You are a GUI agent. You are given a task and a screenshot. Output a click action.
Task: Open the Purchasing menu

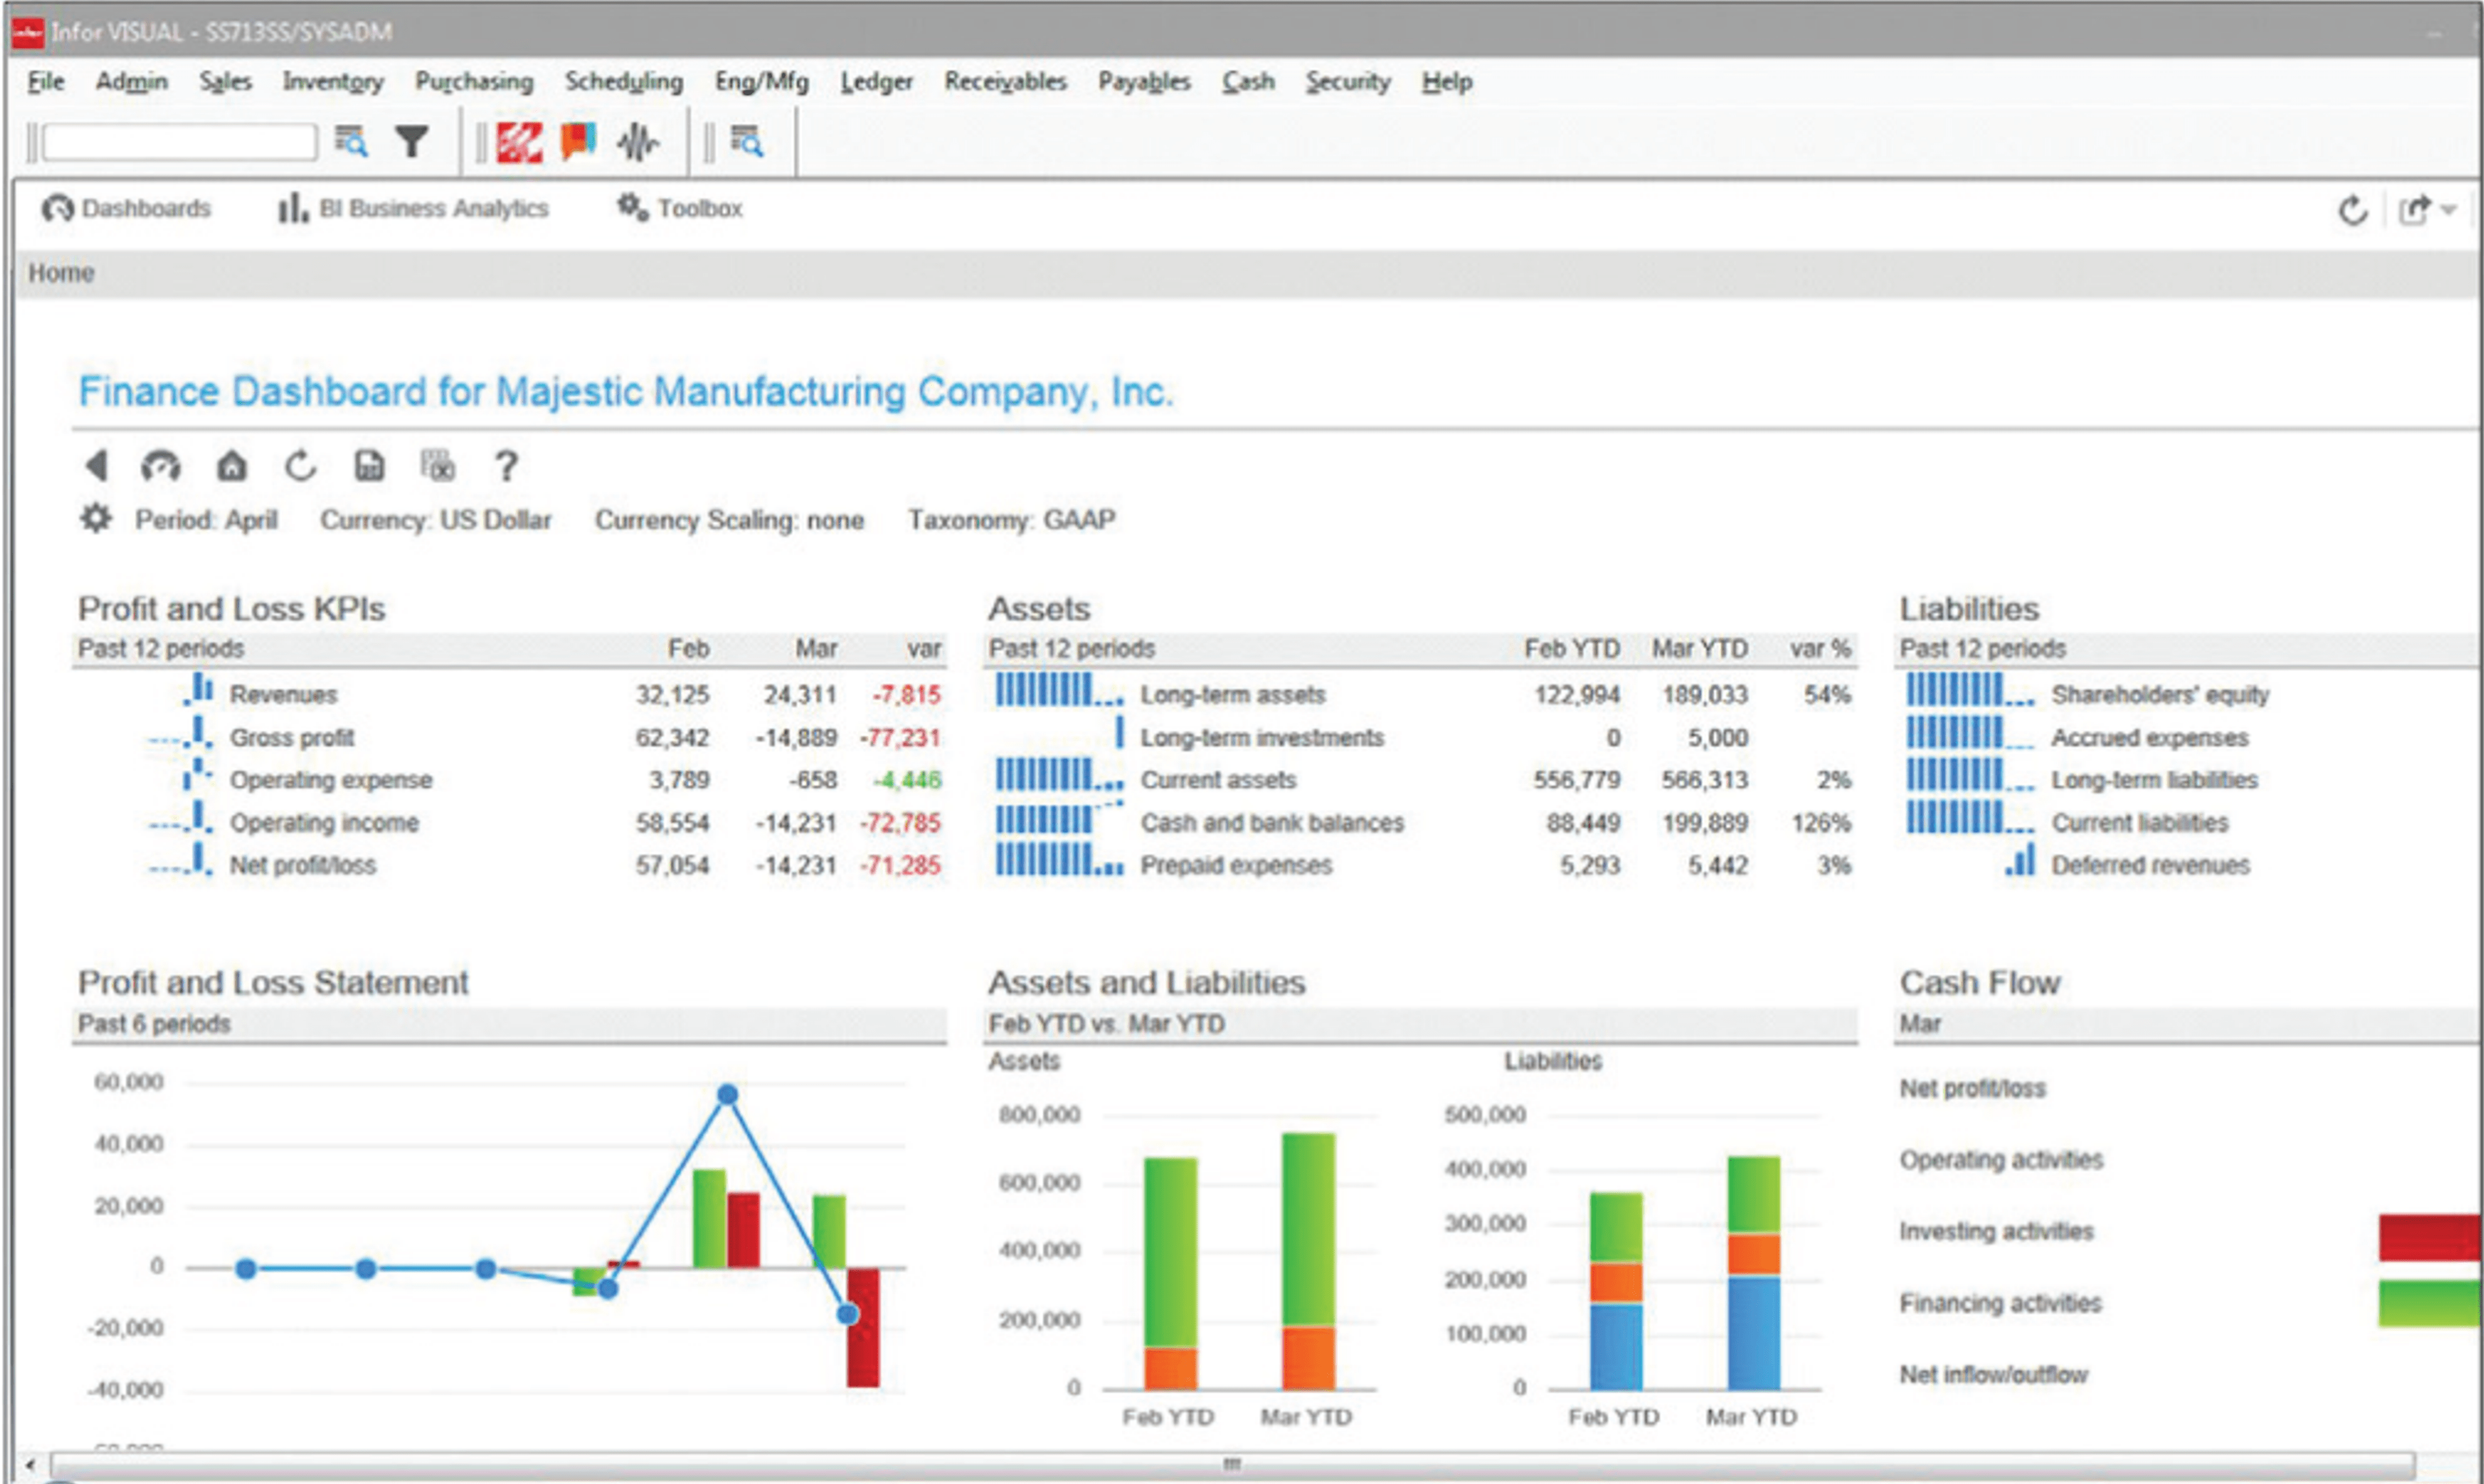(474, 82)
